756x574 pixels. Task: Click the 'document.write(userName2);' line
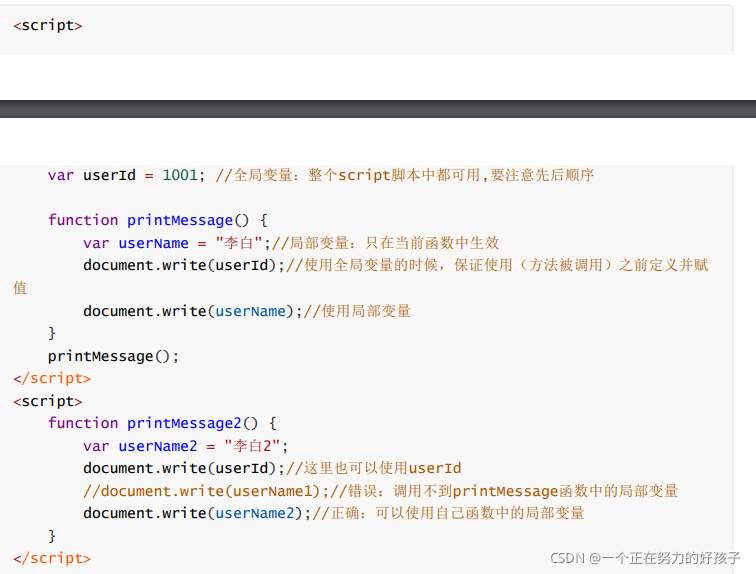pyautogui.click(x=197, y=513)
